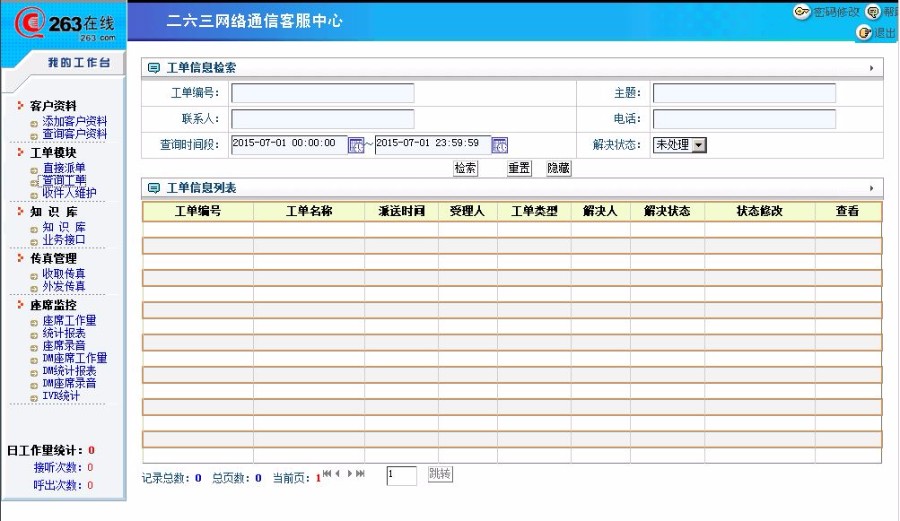
Task: Open the end-time calendar picker icon
Action: [500, 145]
